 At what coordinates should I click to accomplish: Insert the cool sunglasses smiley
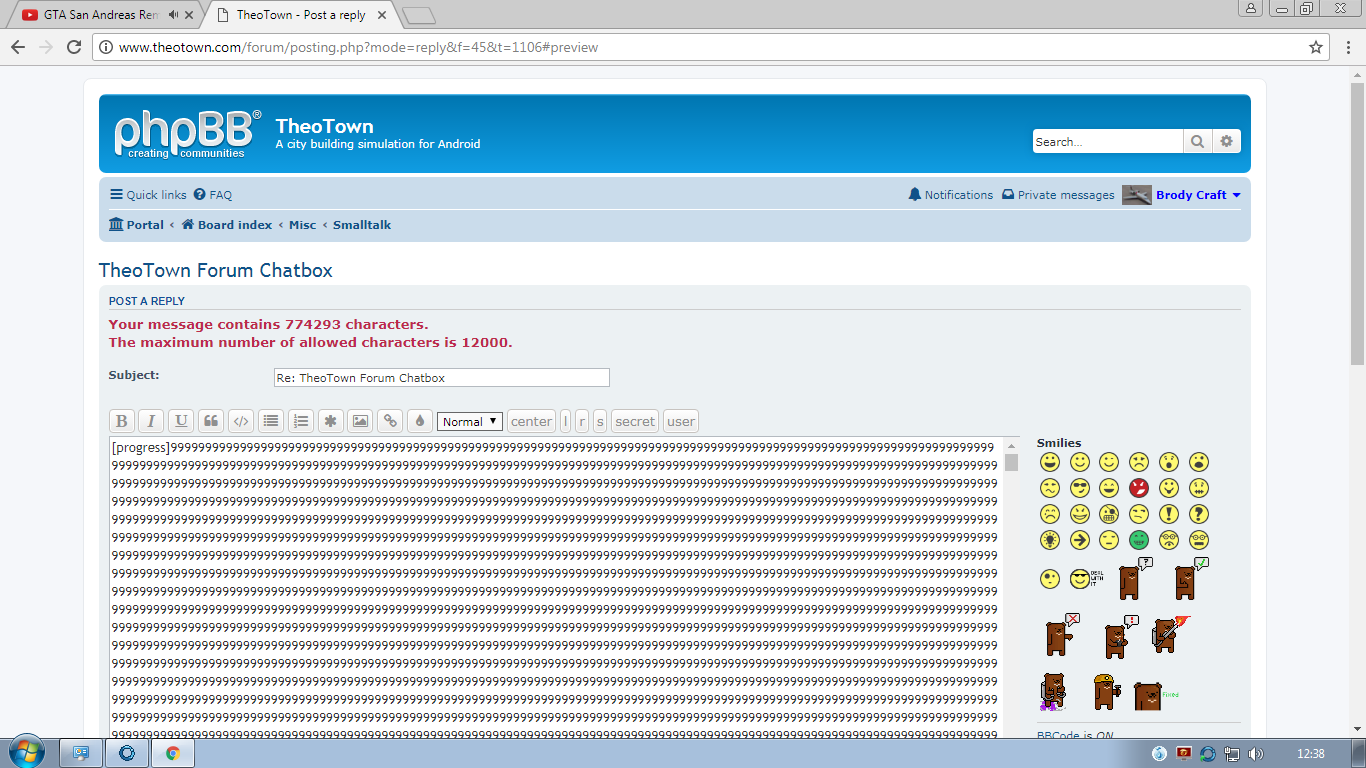[x=1079, y=488]
